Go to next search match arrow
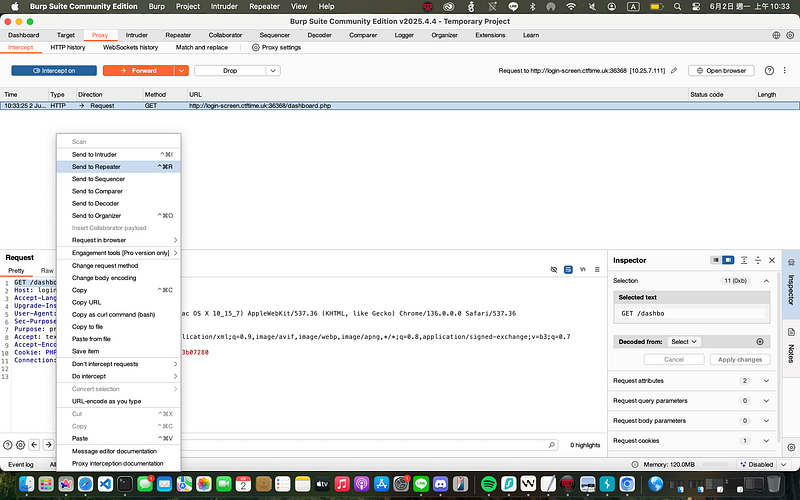The width and height of the screenshot is (800, 500). (48, 445)
